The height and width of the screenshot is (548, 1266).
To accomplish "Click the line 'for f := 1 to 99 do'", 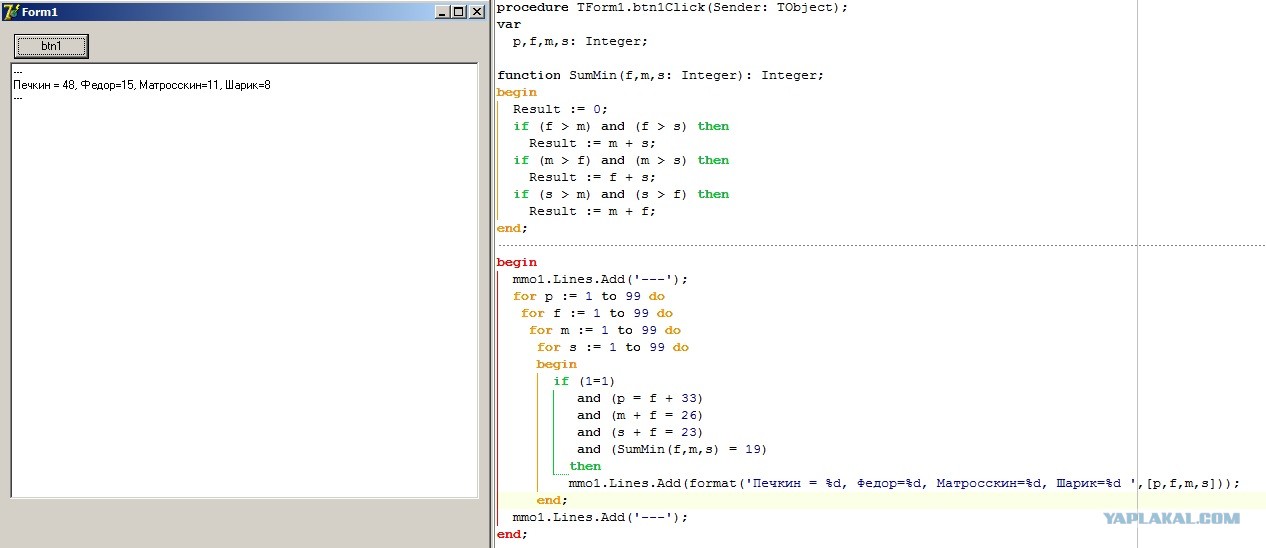I will coord(597,313).
